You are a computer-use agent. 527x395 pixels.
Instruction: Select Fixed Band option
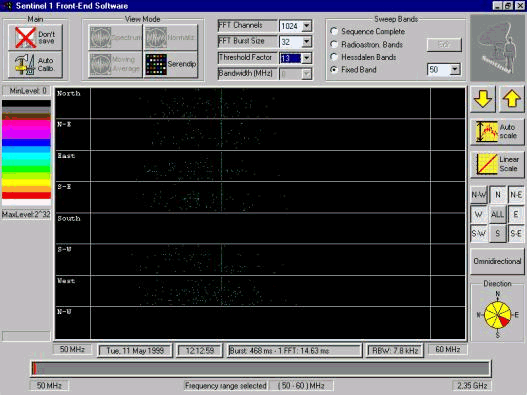(334, 70)
